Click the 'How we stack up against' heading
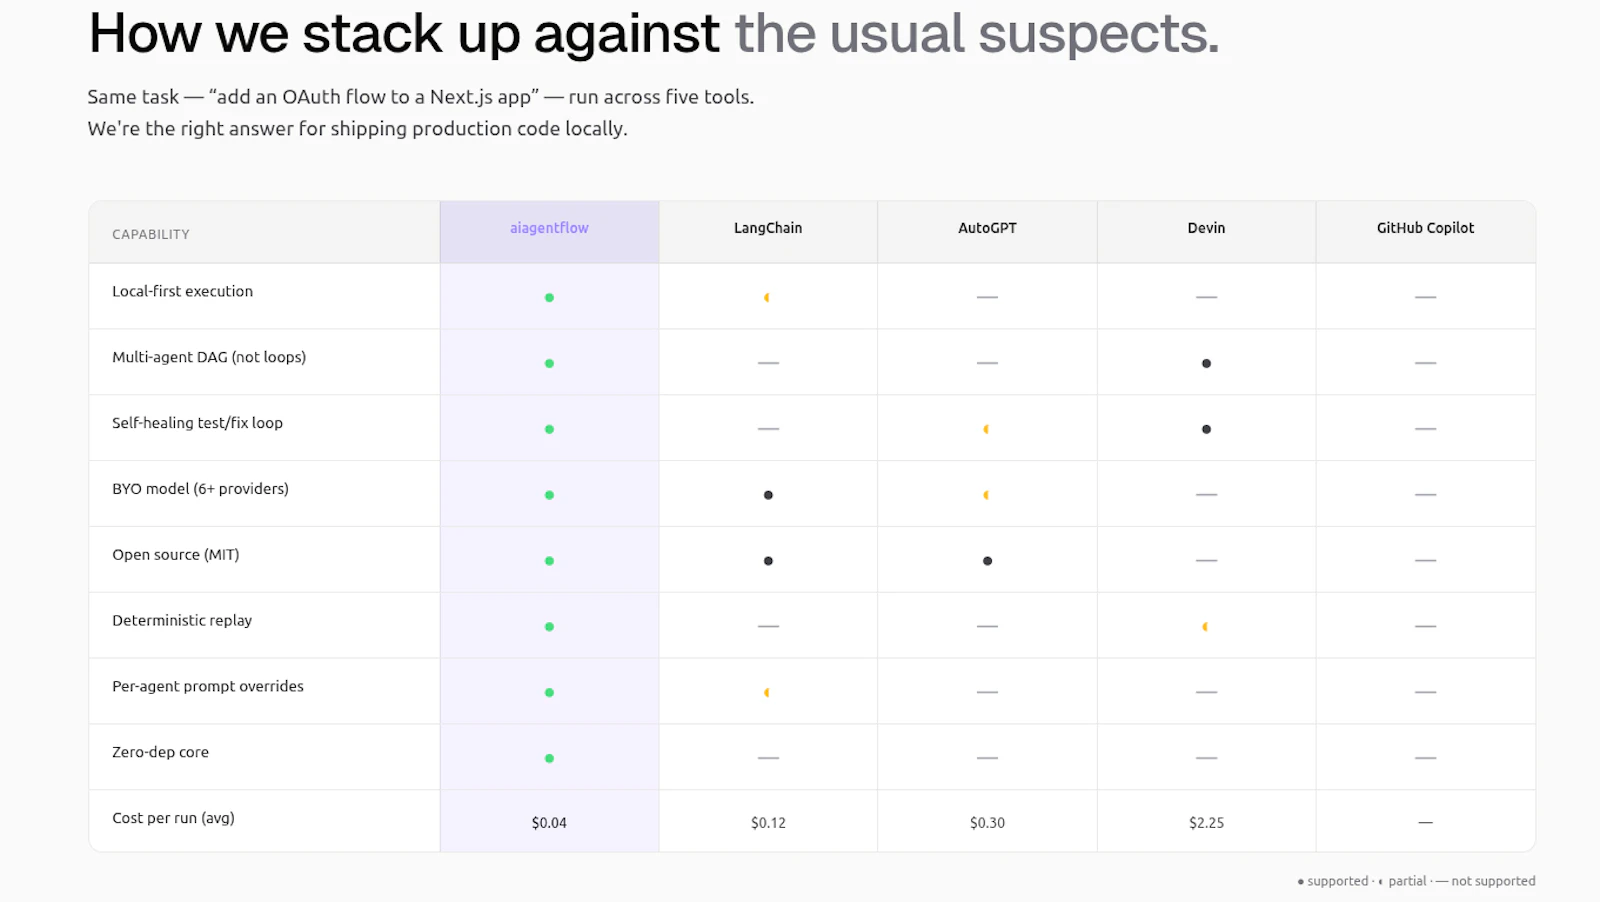1600x902 pixels. pos(404,33)
